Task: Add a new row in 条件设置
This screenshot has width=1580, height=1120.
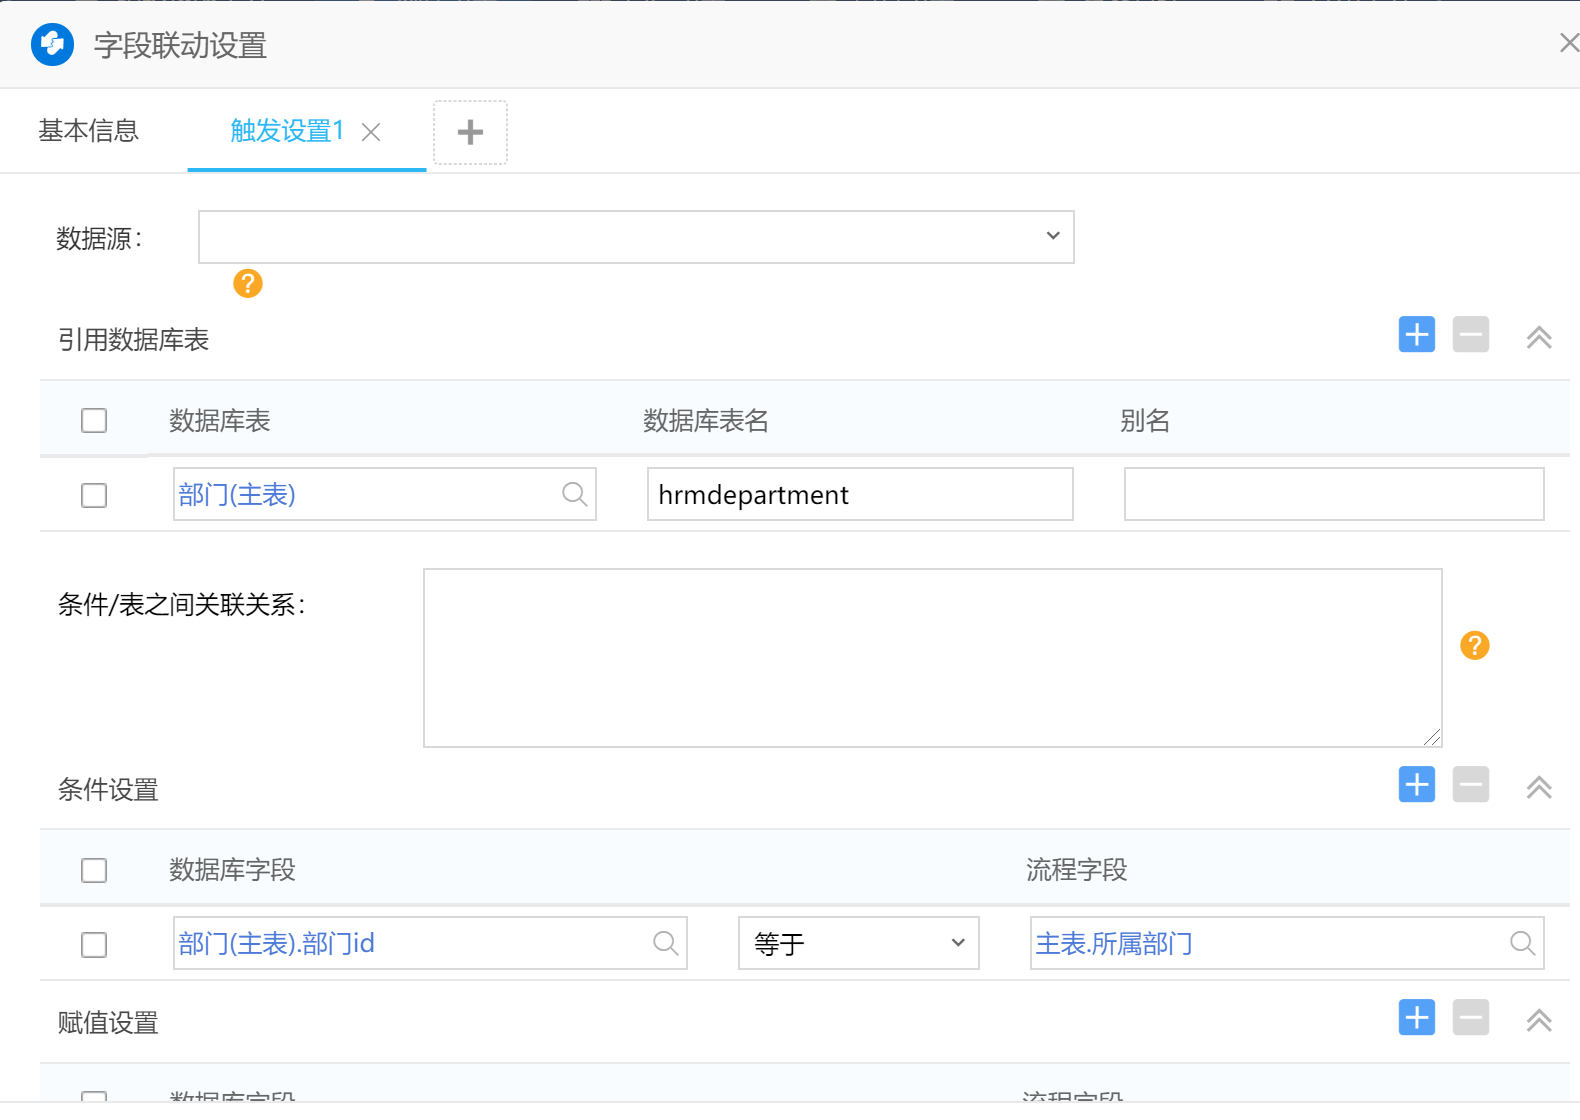Action: pos(1416,785)
